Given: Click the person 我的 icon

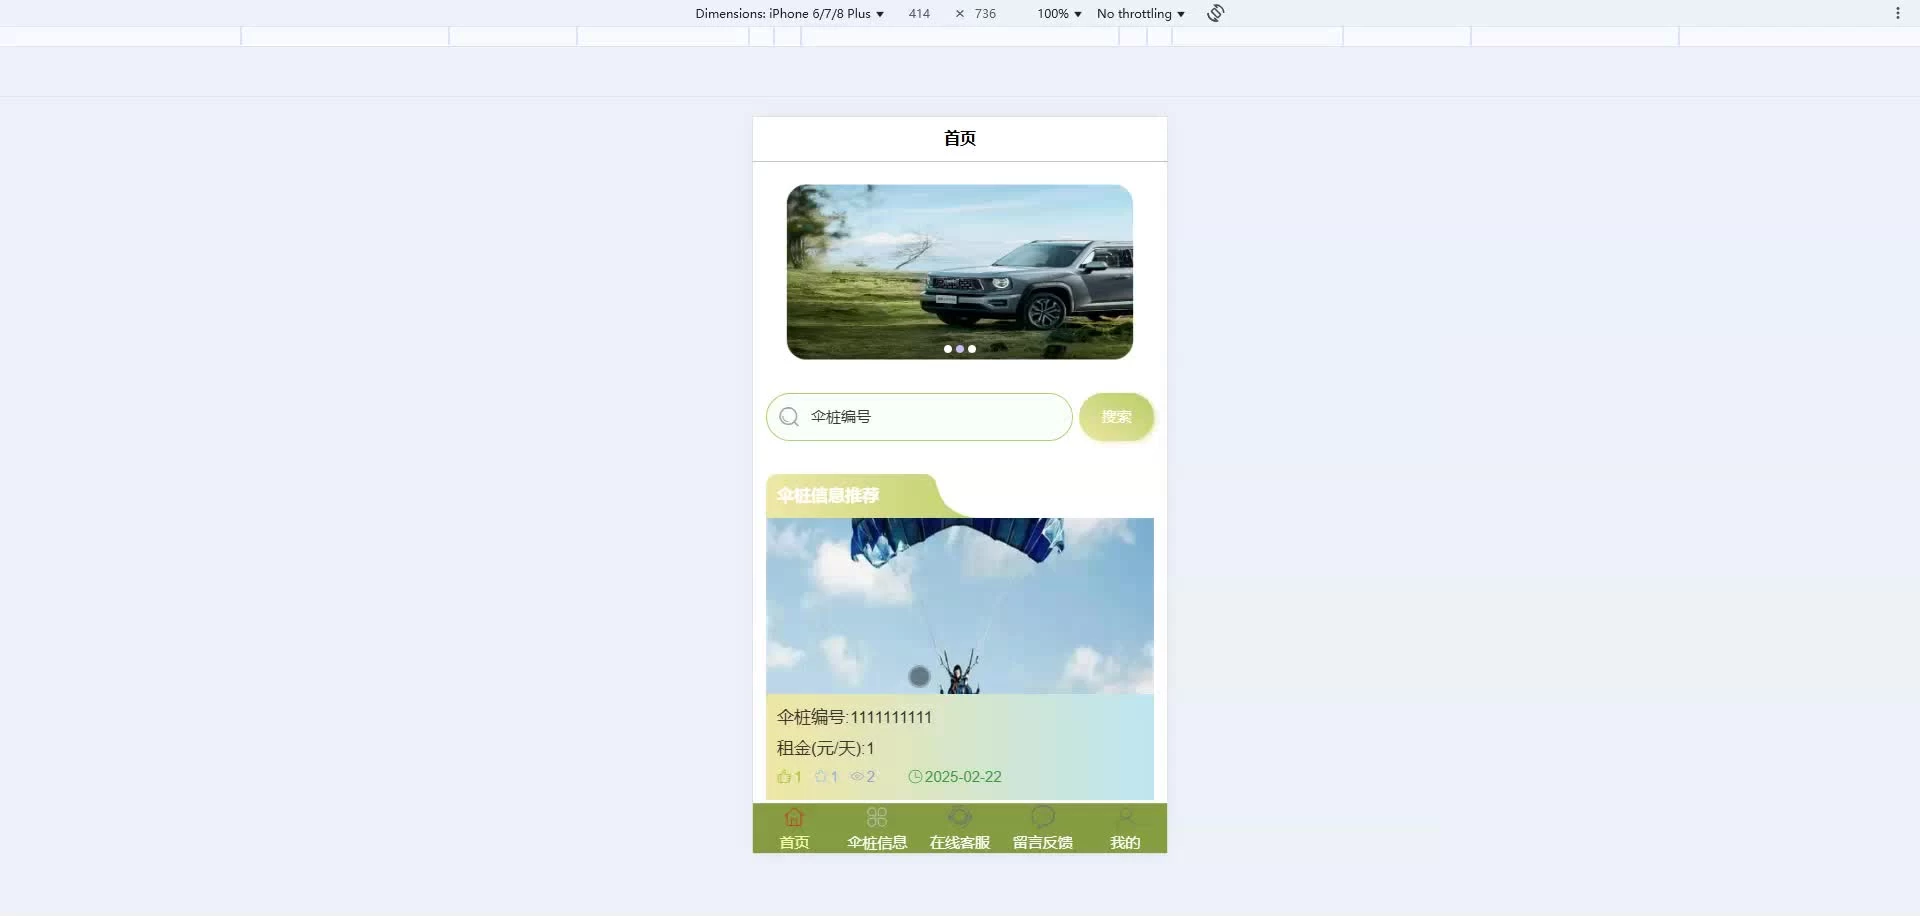Looking at the screenshot, I should click(x=1125, y=817).
